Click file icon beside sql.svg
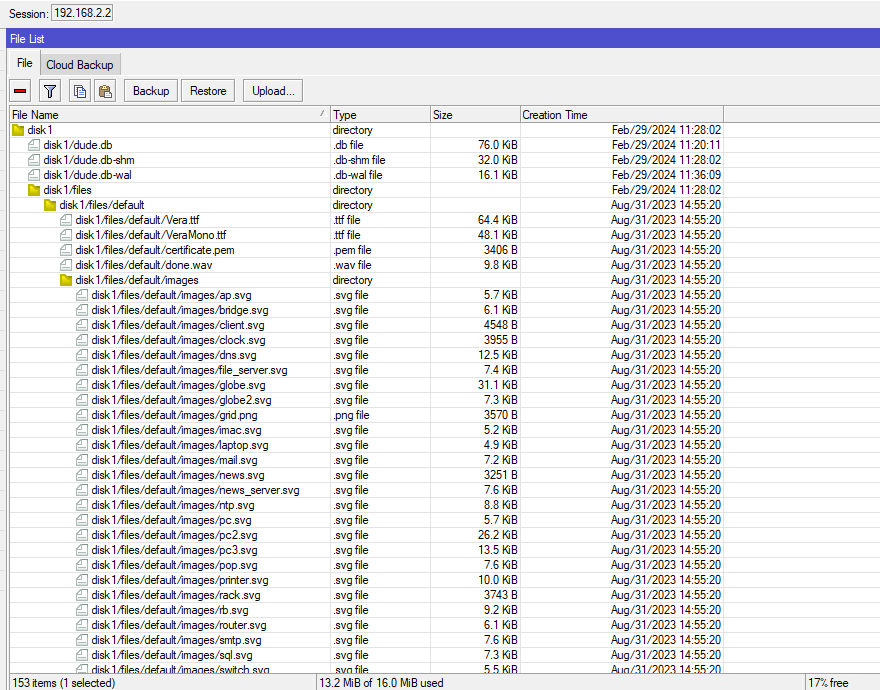Image resolution: width=880 pixels, height=690 pixels. tap(82, 655)
